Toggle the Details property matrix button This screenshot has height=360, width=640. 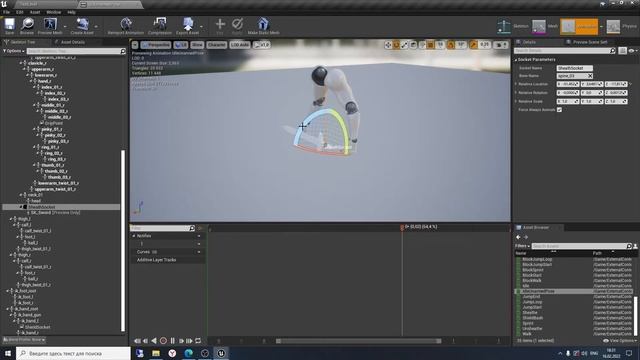coord(622,51)
